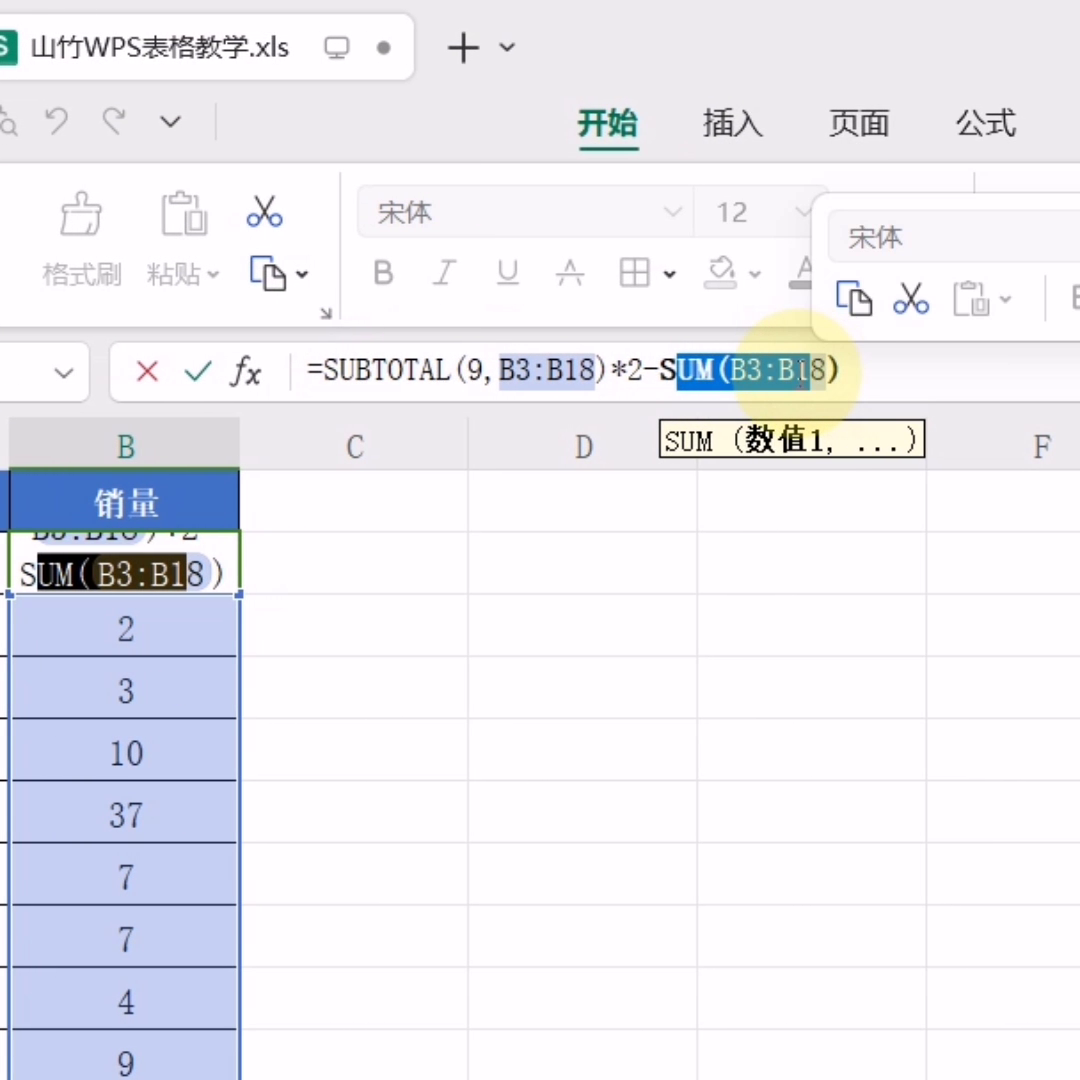Screen dimensions: 1080x1080
Task: Click the Paste clipboard icon
Action: (183, 214)
